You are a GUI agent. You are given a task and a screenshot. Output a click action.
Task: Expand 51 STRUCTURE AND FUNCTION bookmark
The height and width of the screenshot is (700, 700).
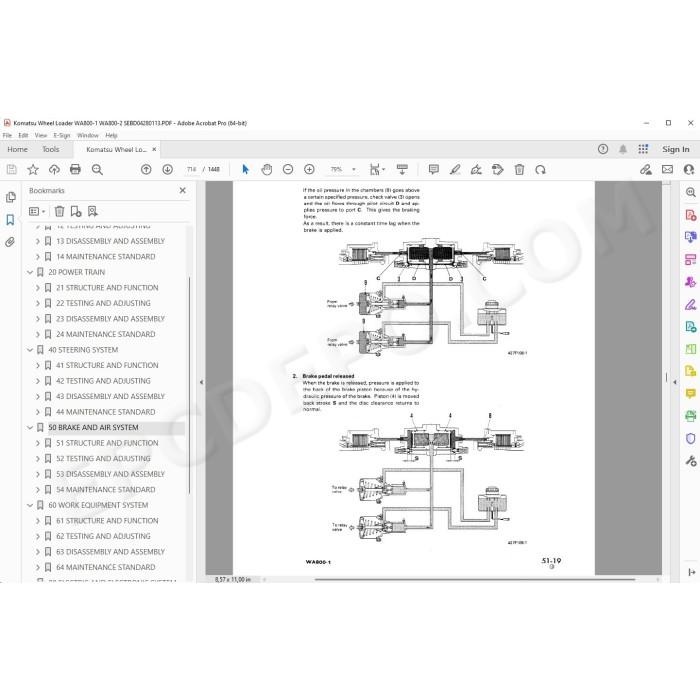pos(38,443)
